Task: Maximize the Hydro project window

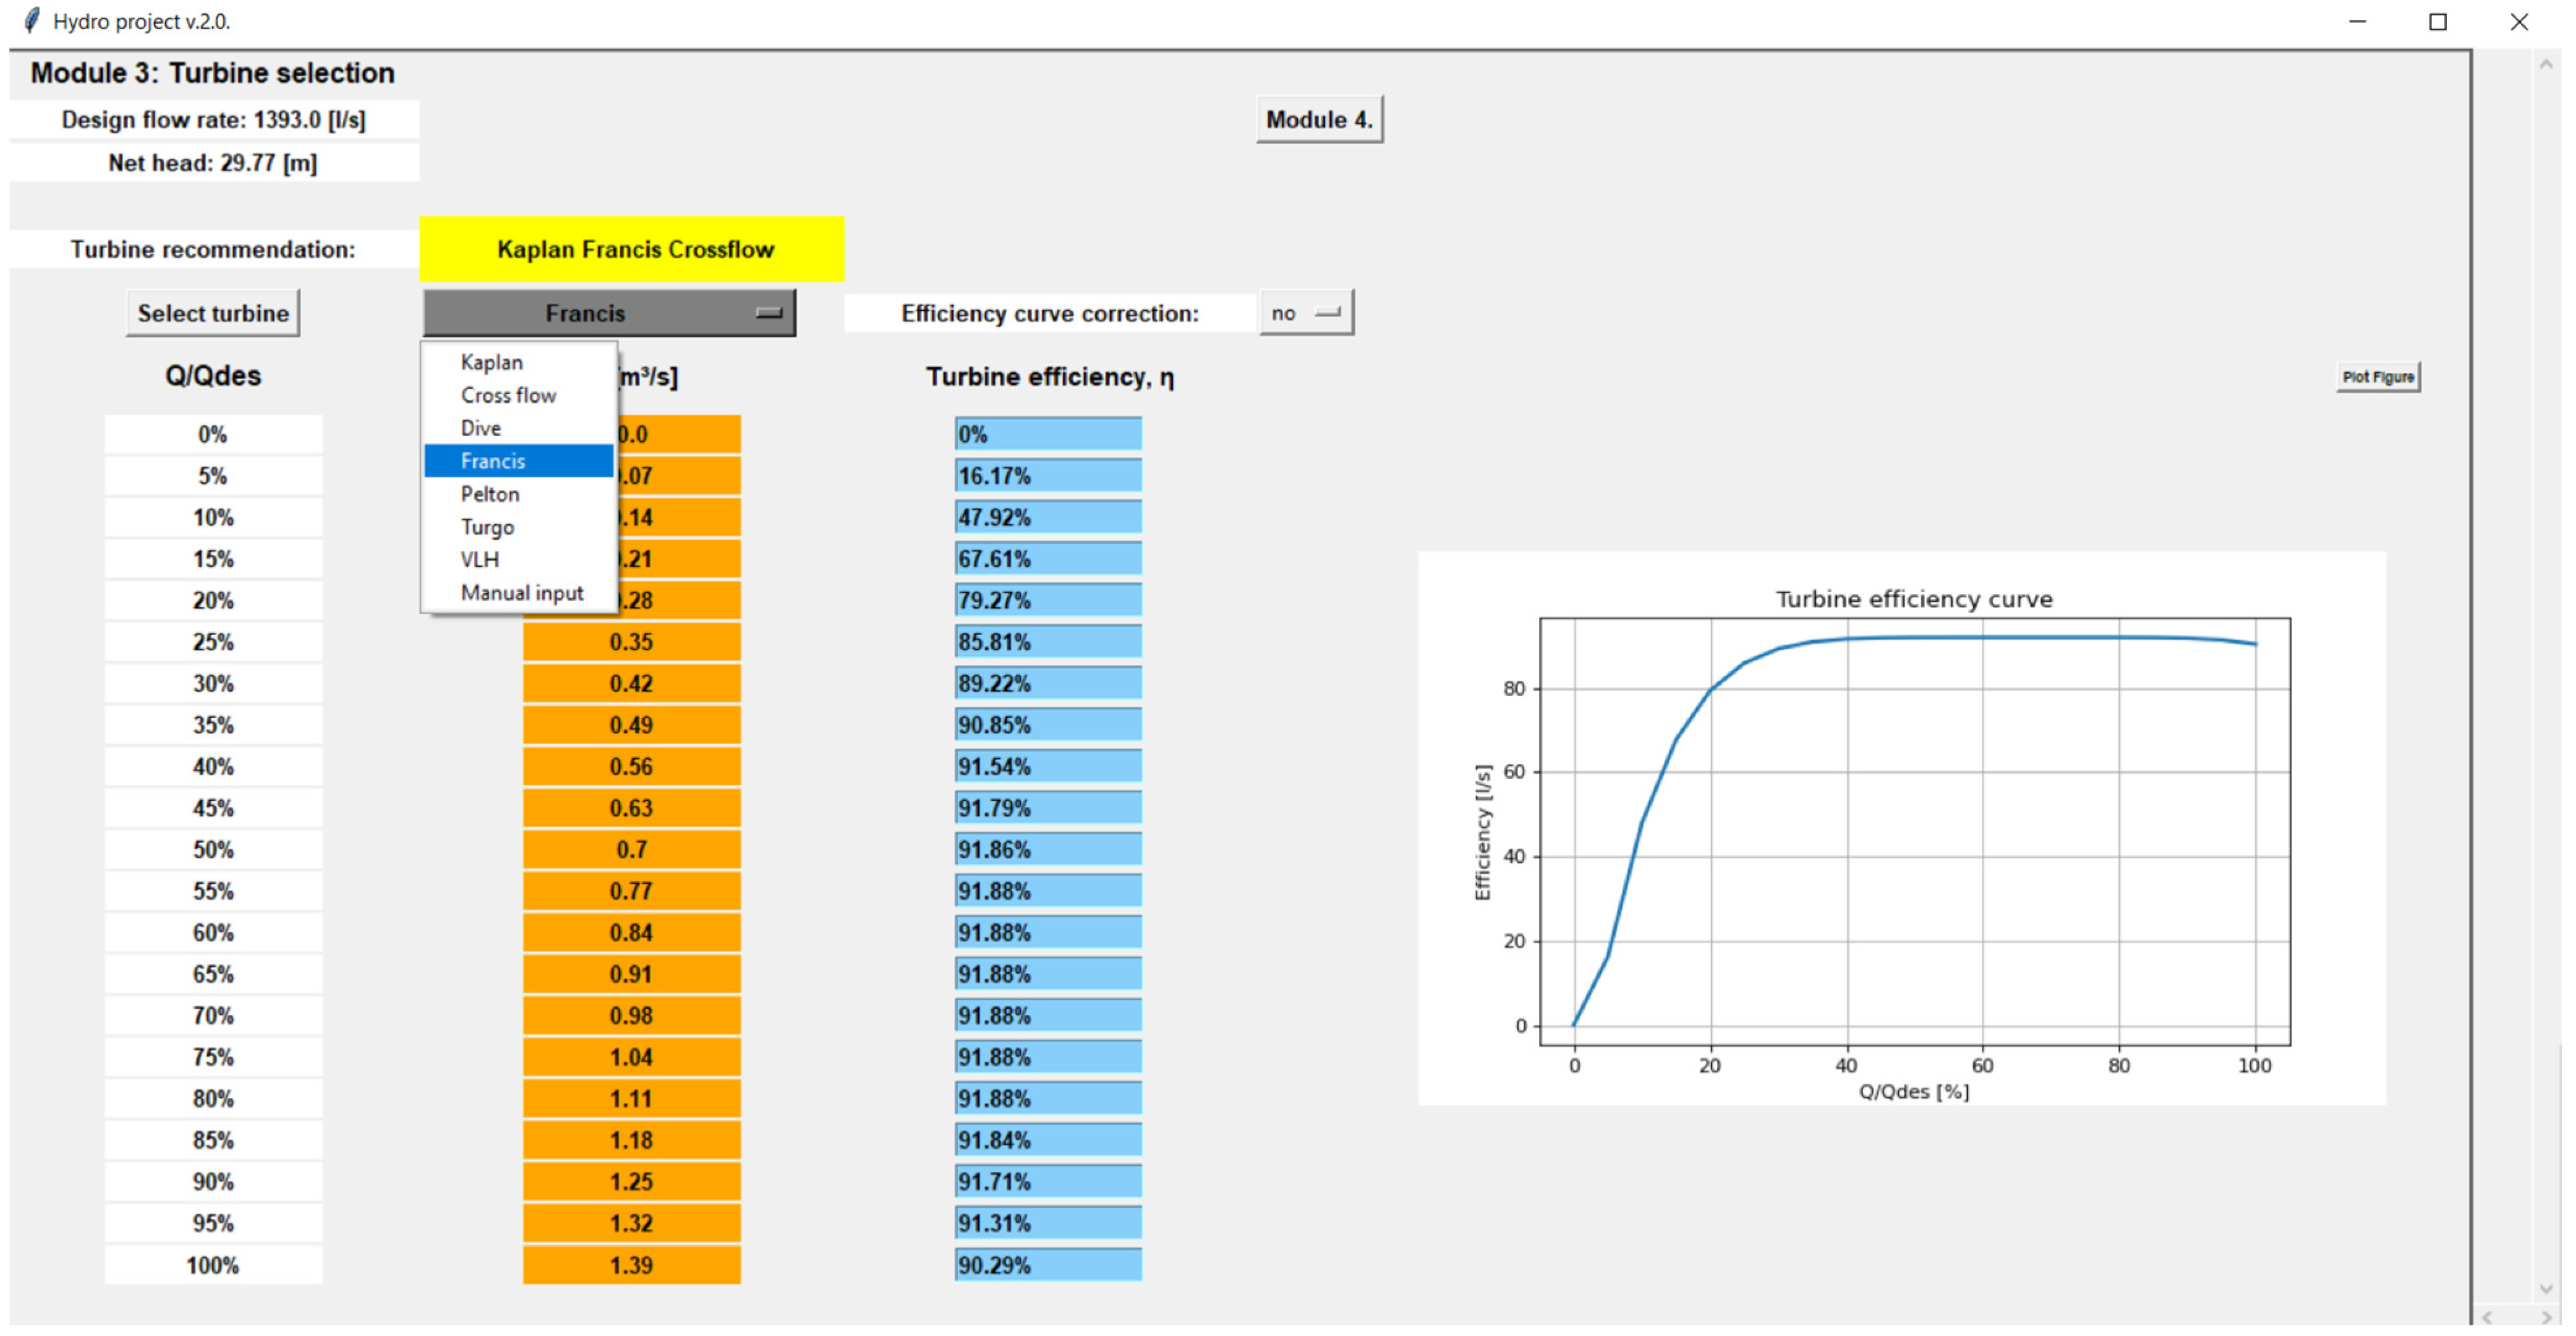Action: coord(2437,22)
